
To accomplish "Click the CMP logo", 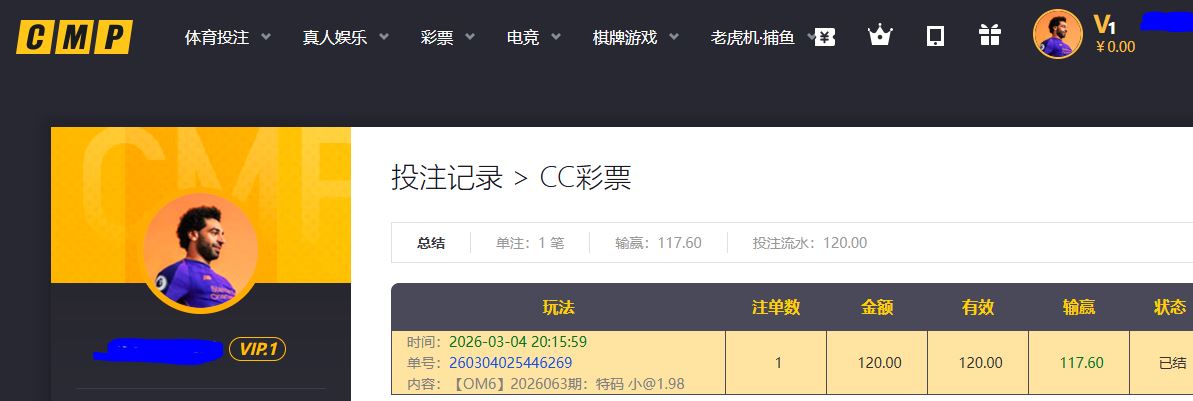I will point(74,37).
